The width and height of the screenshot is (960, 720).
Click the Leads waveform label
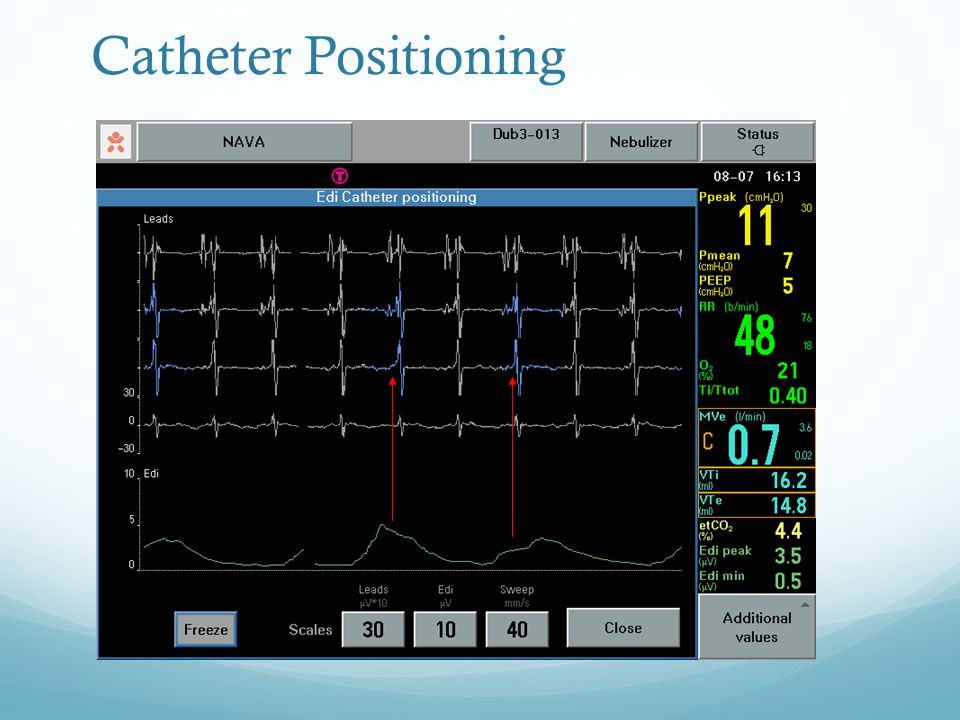pyautogui.click(x=159, y=219)
